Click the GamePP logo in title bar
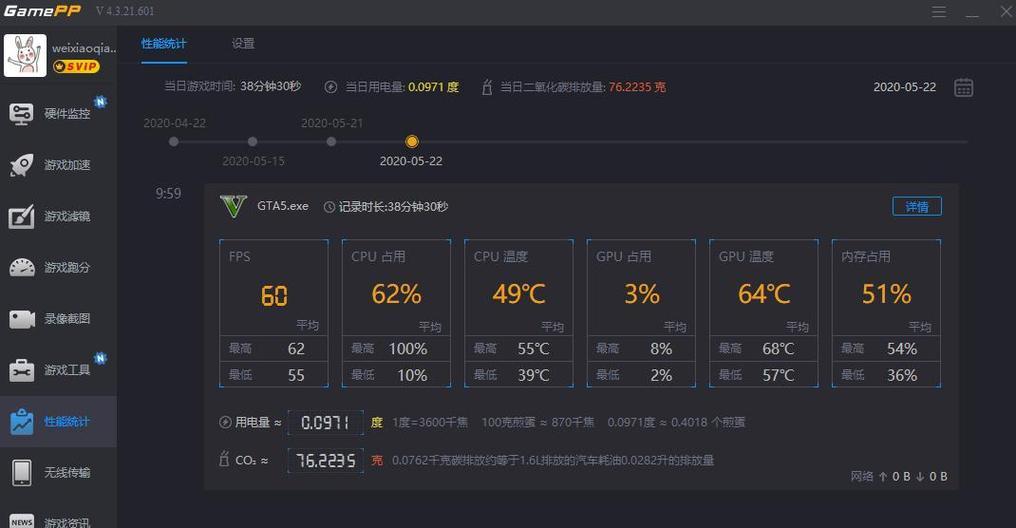This screenshot has width=1016, height=528. tap(43, 11)
